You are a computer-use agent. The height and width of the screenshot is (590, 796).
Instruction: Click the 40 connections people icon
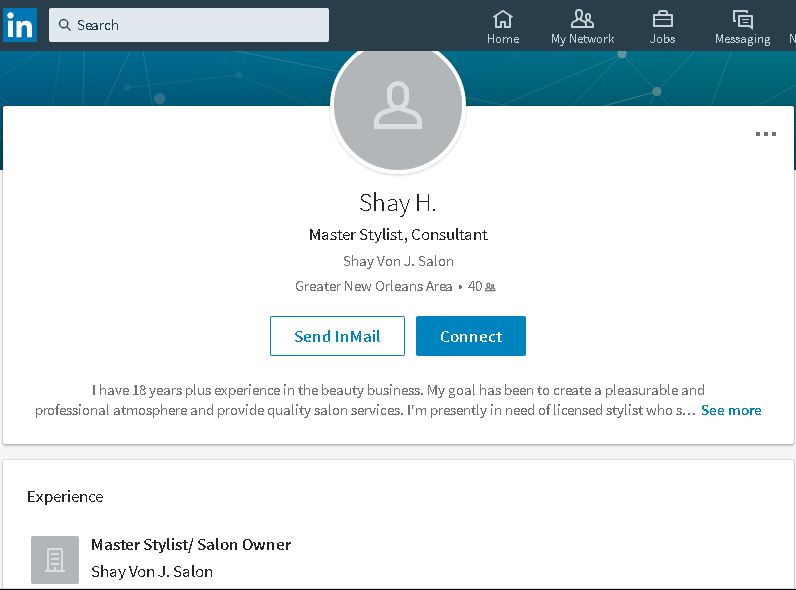(490, 287)
